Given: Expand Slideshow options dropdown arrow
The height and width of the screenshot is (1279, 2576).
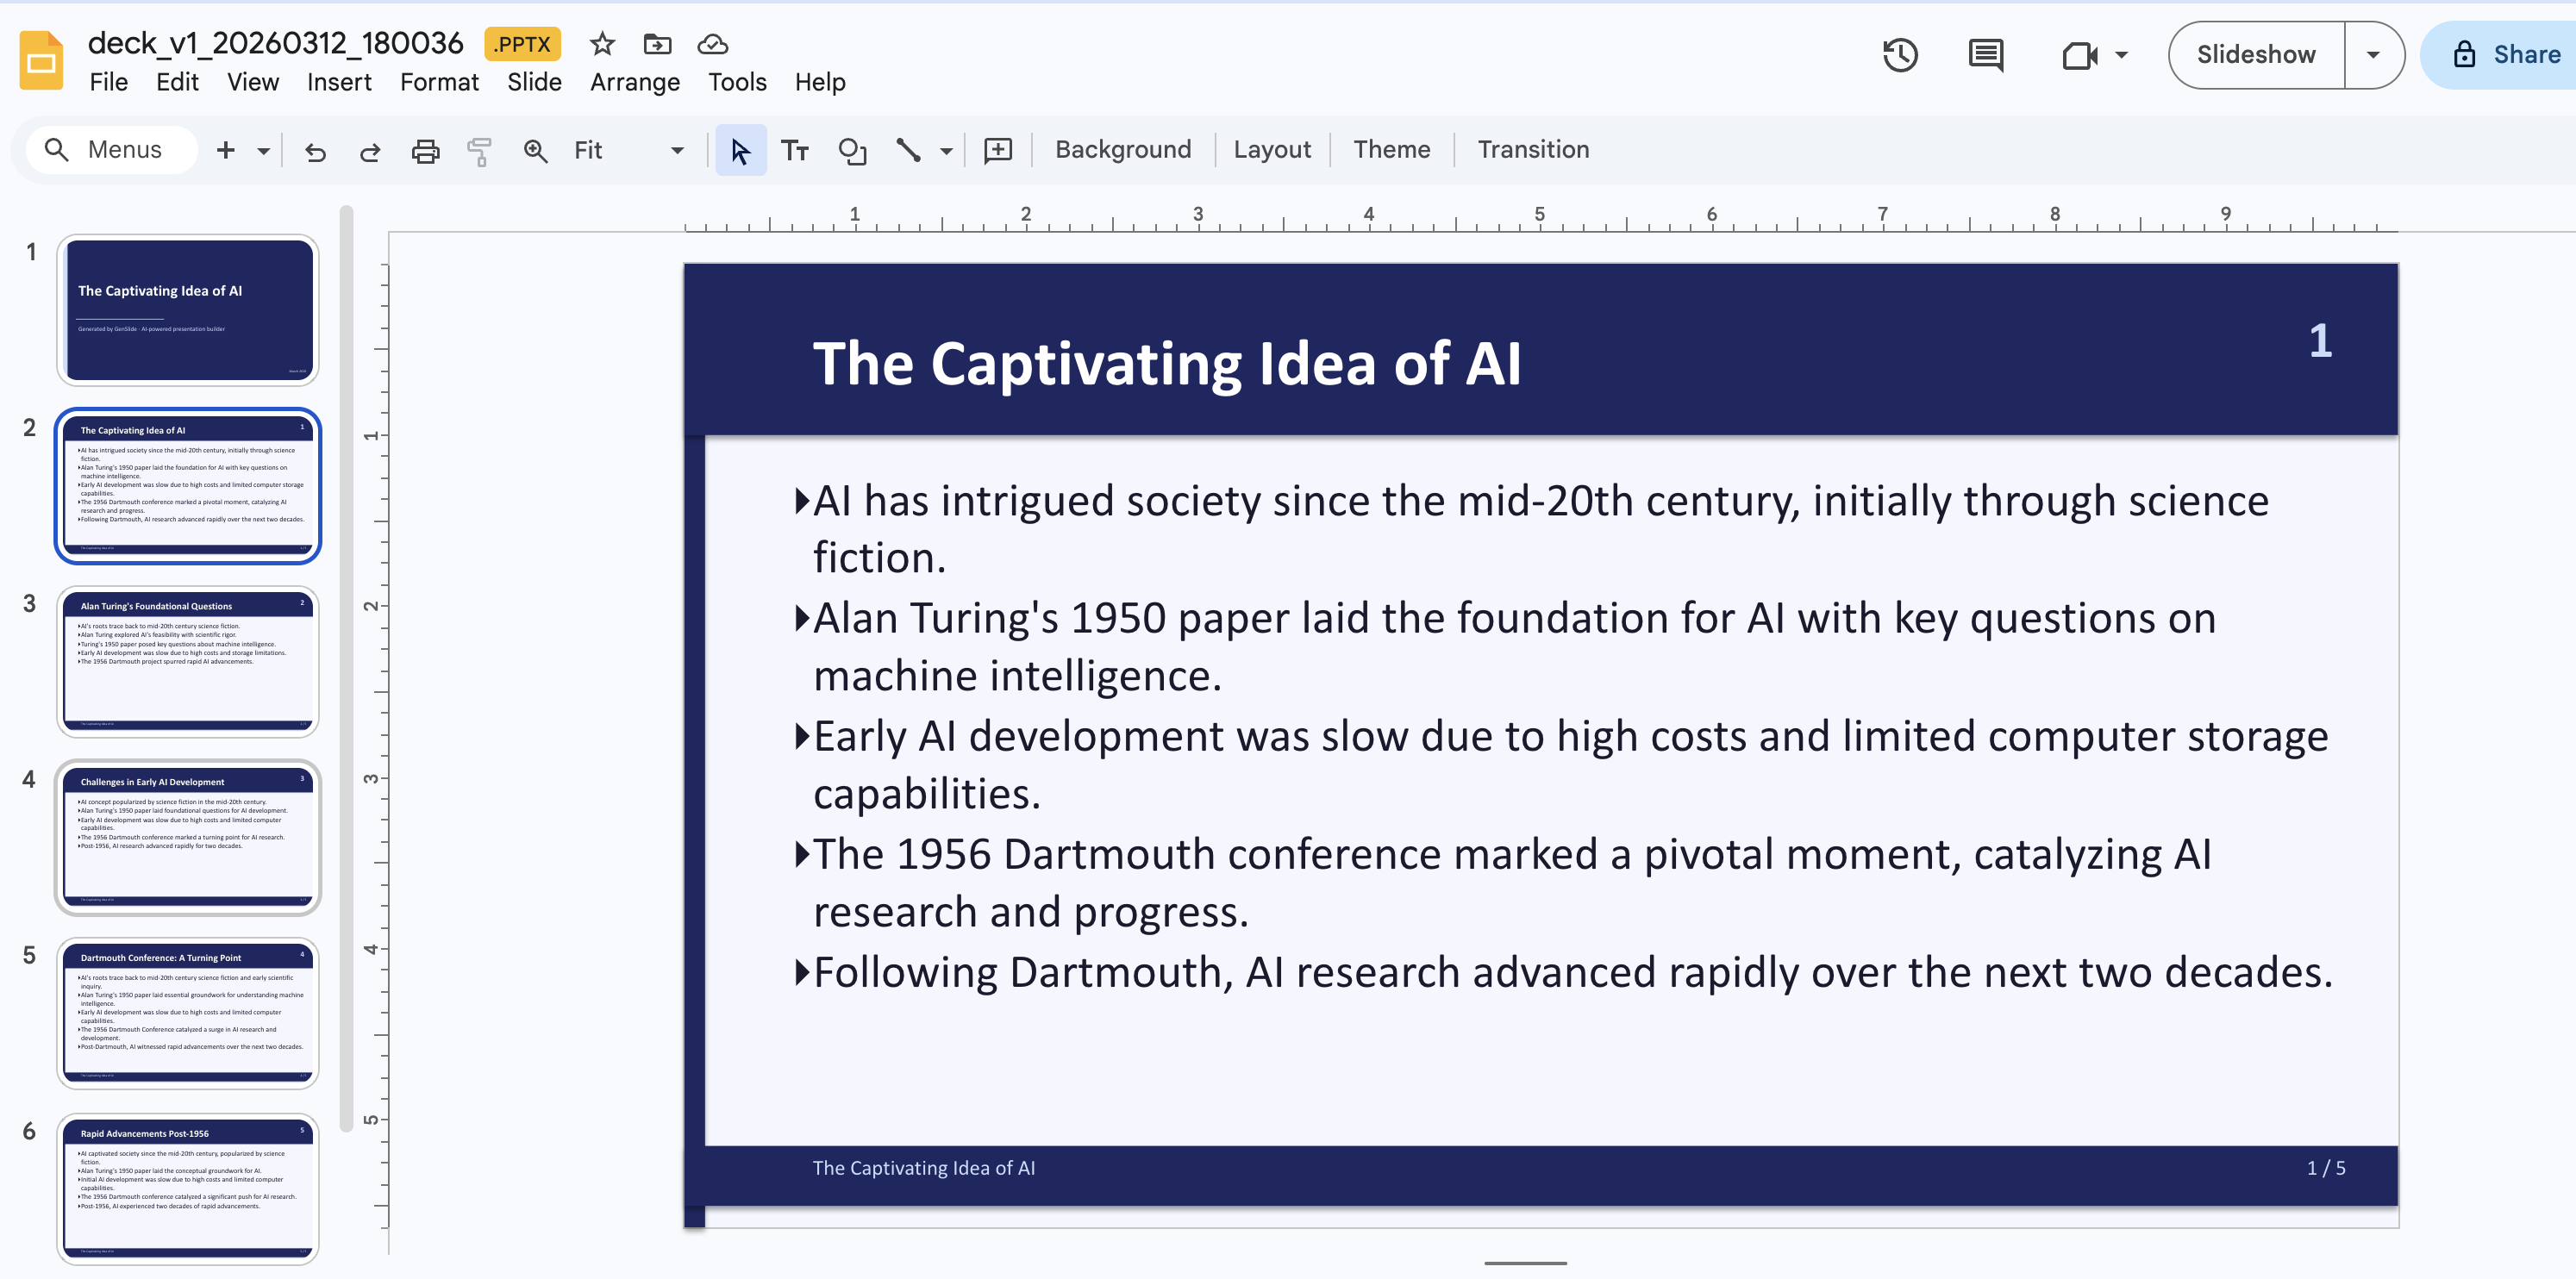Looking at the screenshot, I should click(x=2373, y=55).
